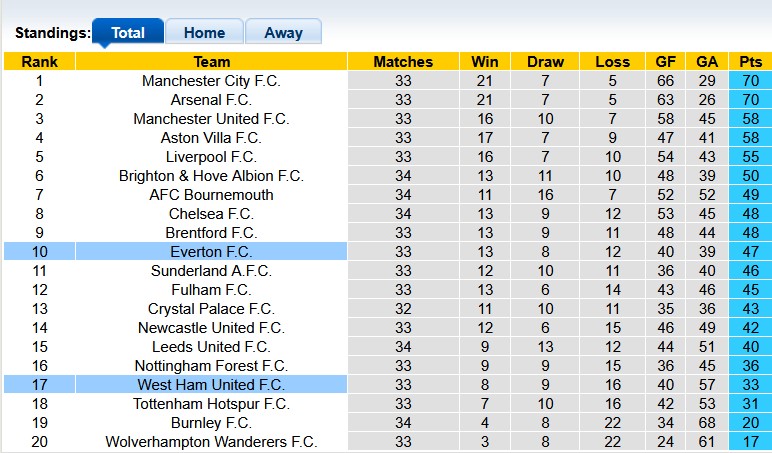Image resolution: width=772 pixels, height=453 pixels.
Task: Click Manchester City's 70 points cell
Action: [750, 81]
